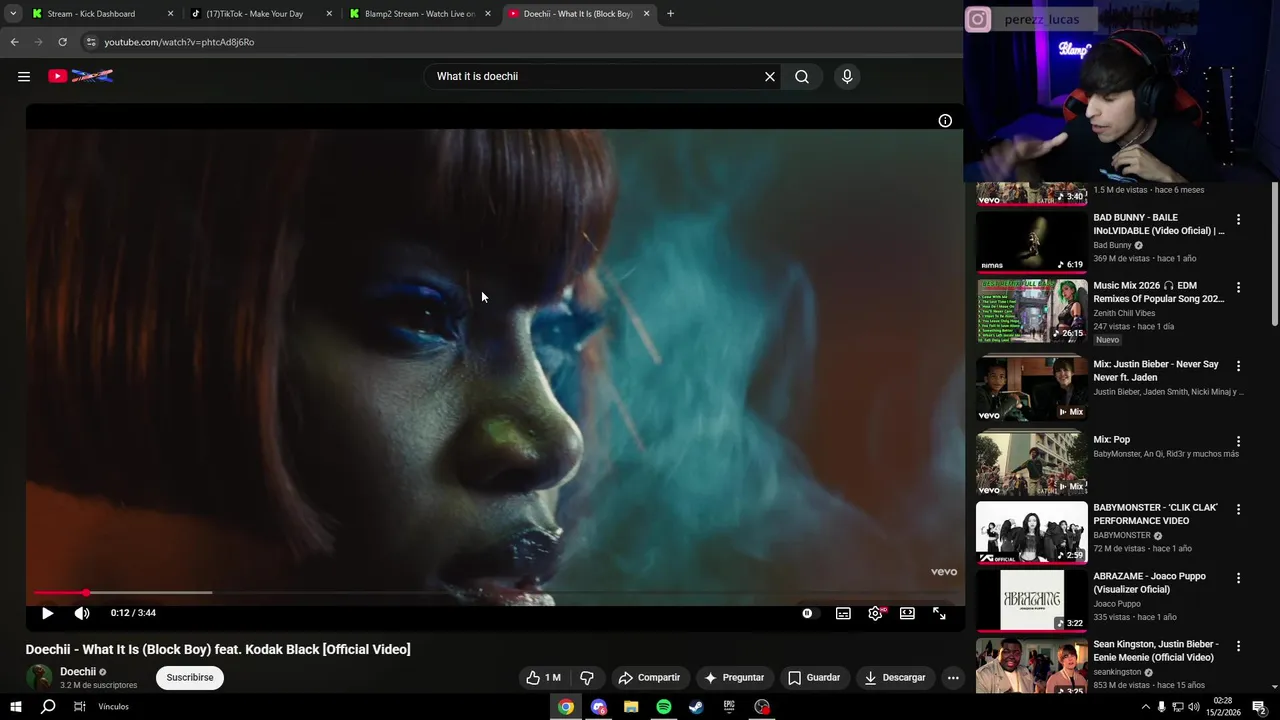Like the Doechii video
The image size is (1280, 720).
543,677
